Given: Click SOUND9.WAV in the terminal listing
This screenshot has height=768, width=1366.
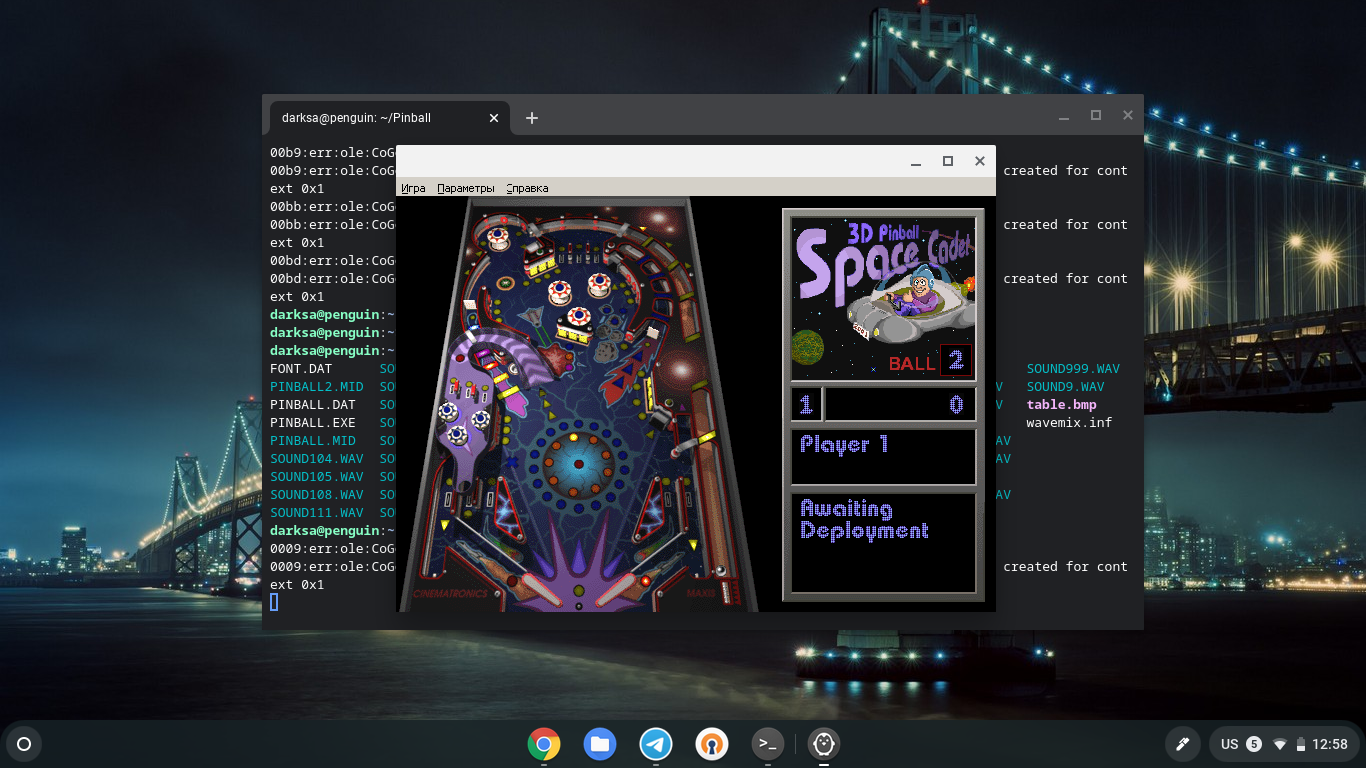Looking at the screenshot, I should (1066, 386).
